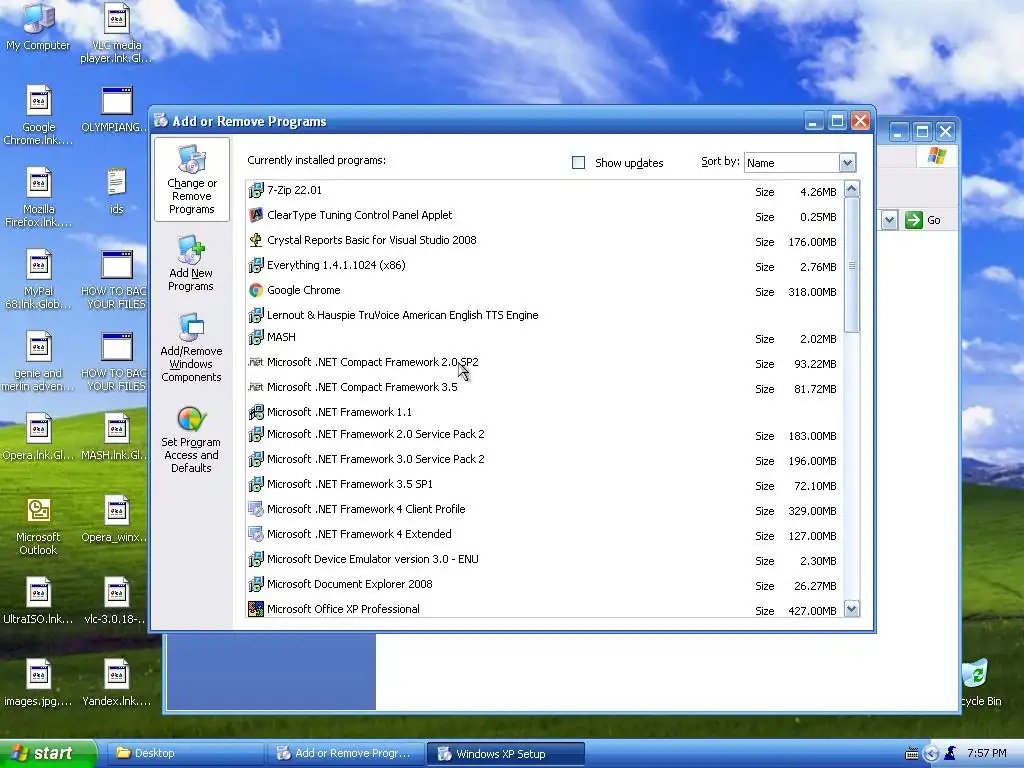Expand hidden tray icons arrow
Screen dimensions: 1024x768
[x=931, y=754]
